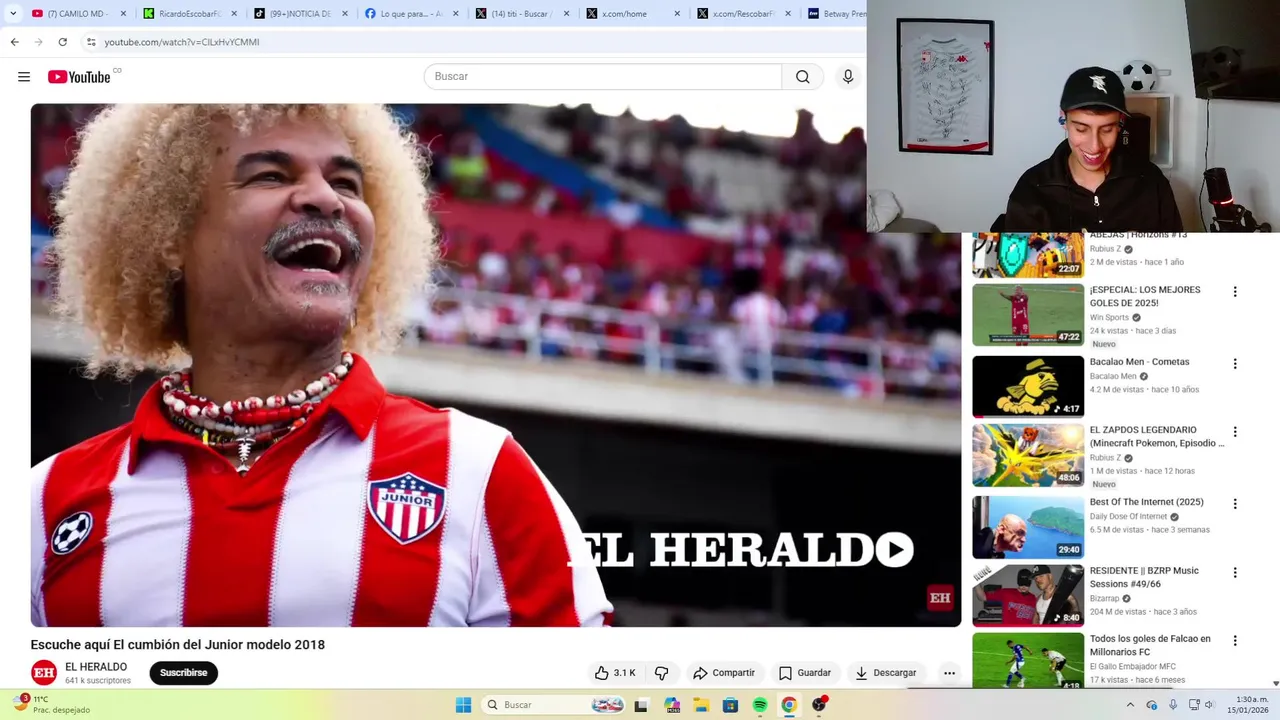
Task: Open options menu for Best Of The Internet
Action: 1235,504
